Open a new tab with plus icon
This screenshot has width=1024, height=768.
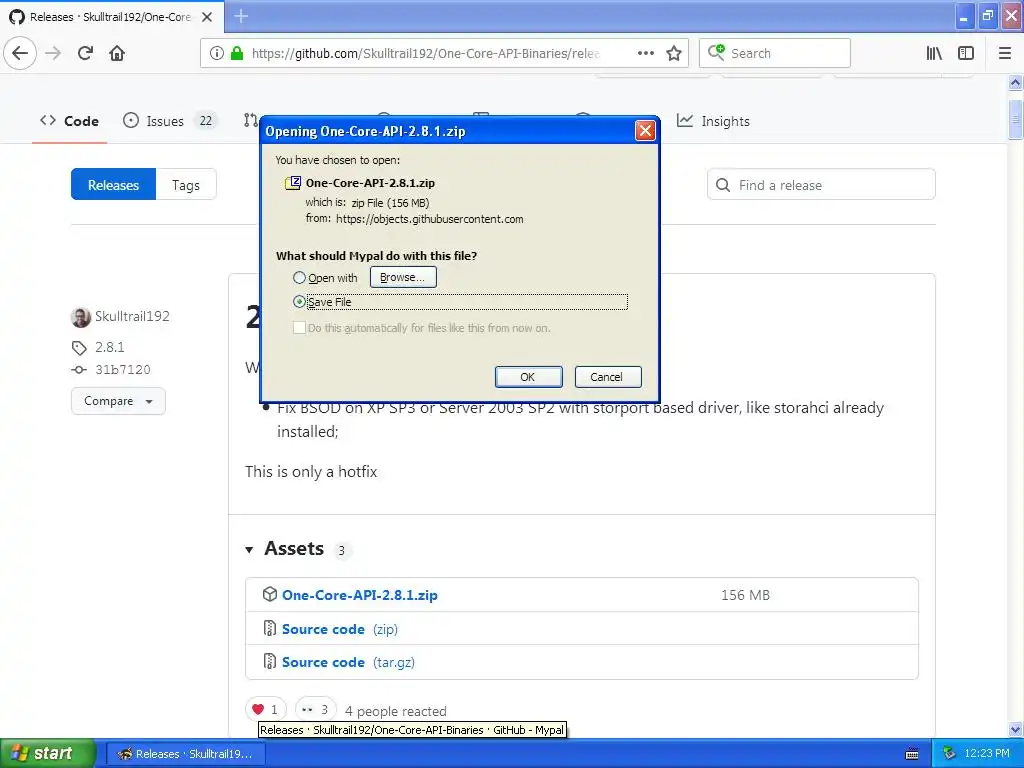(241, 16)
